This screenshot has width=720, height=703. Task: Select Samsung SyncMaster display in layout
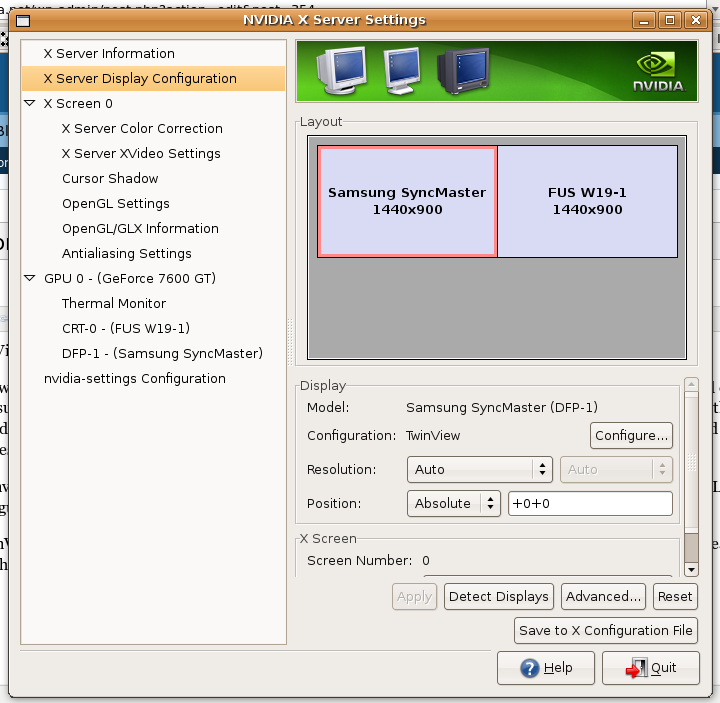[x=407, y=201]
